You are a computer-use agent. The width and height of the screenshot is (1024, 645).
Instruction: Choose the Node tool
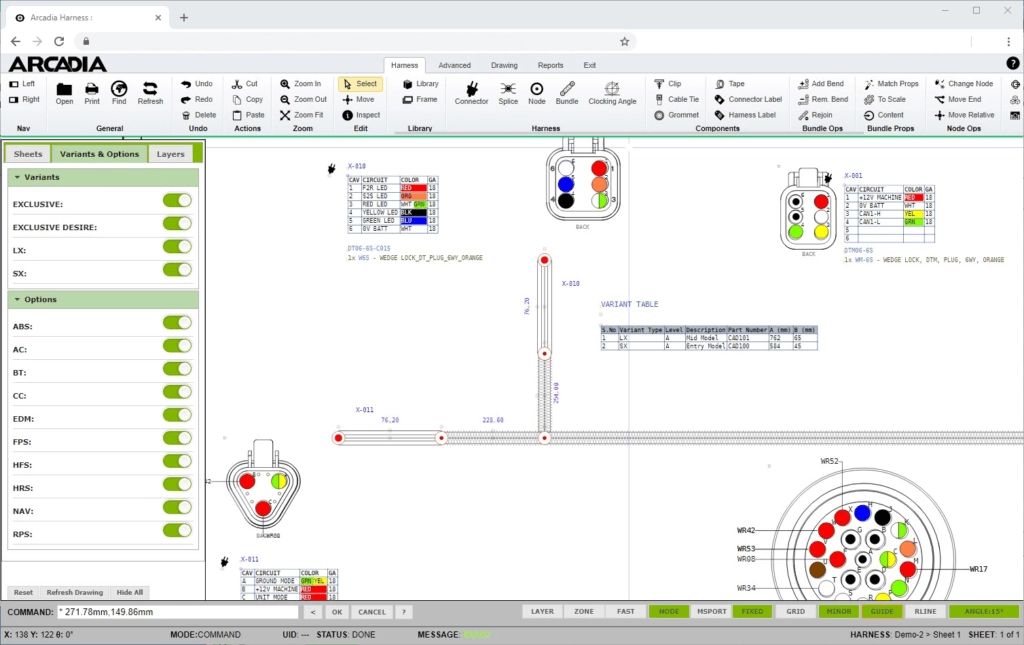537,90
